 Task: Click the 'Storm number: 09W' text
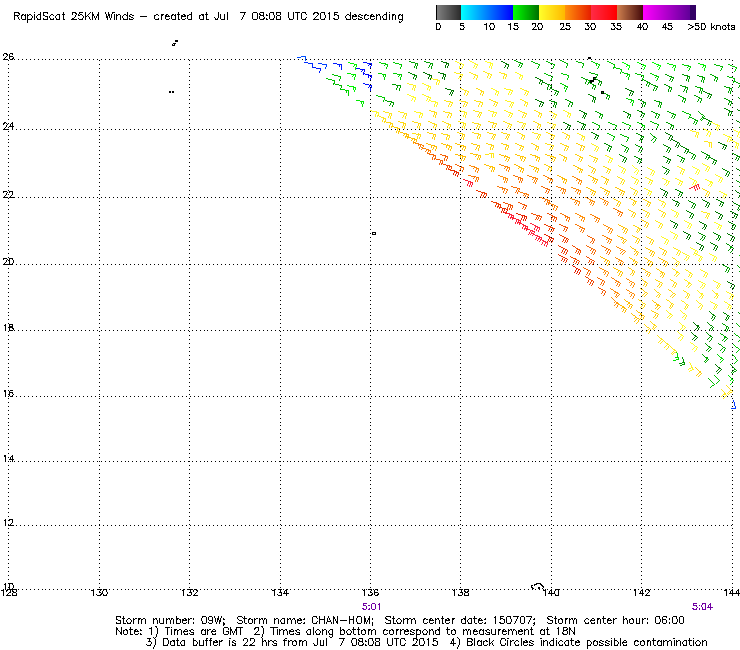(170, 620)
